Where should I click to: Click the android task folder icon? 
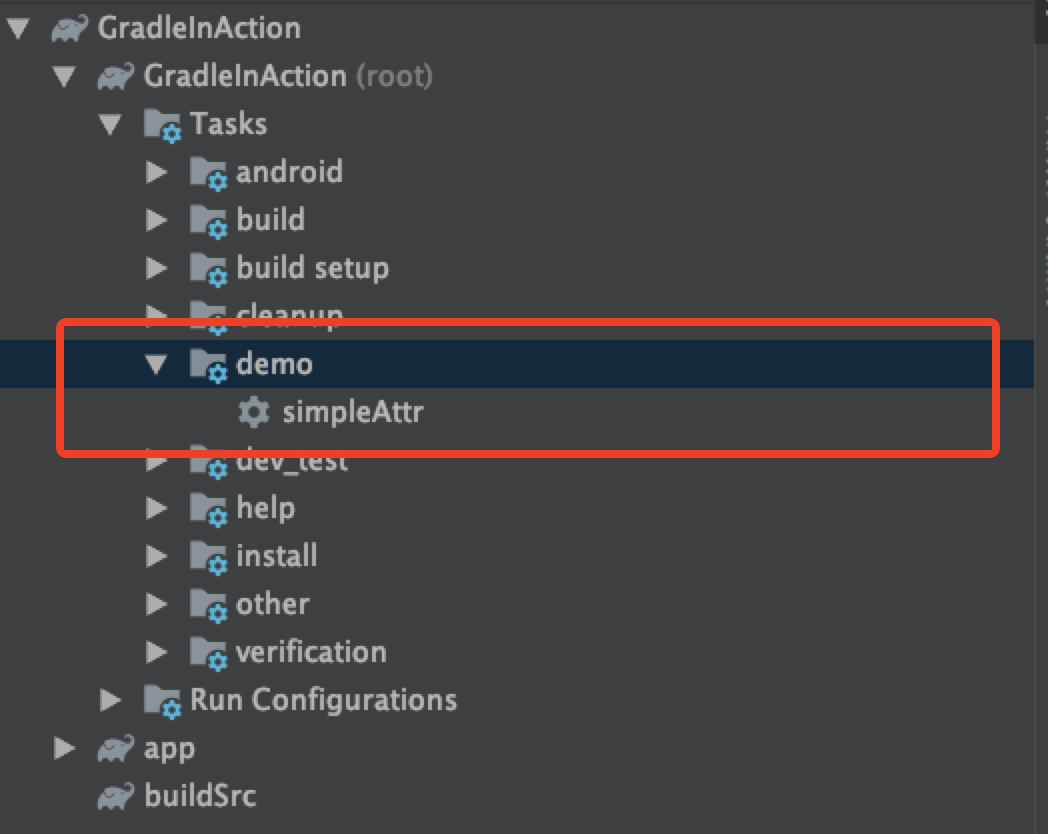(x=209, y=173)
